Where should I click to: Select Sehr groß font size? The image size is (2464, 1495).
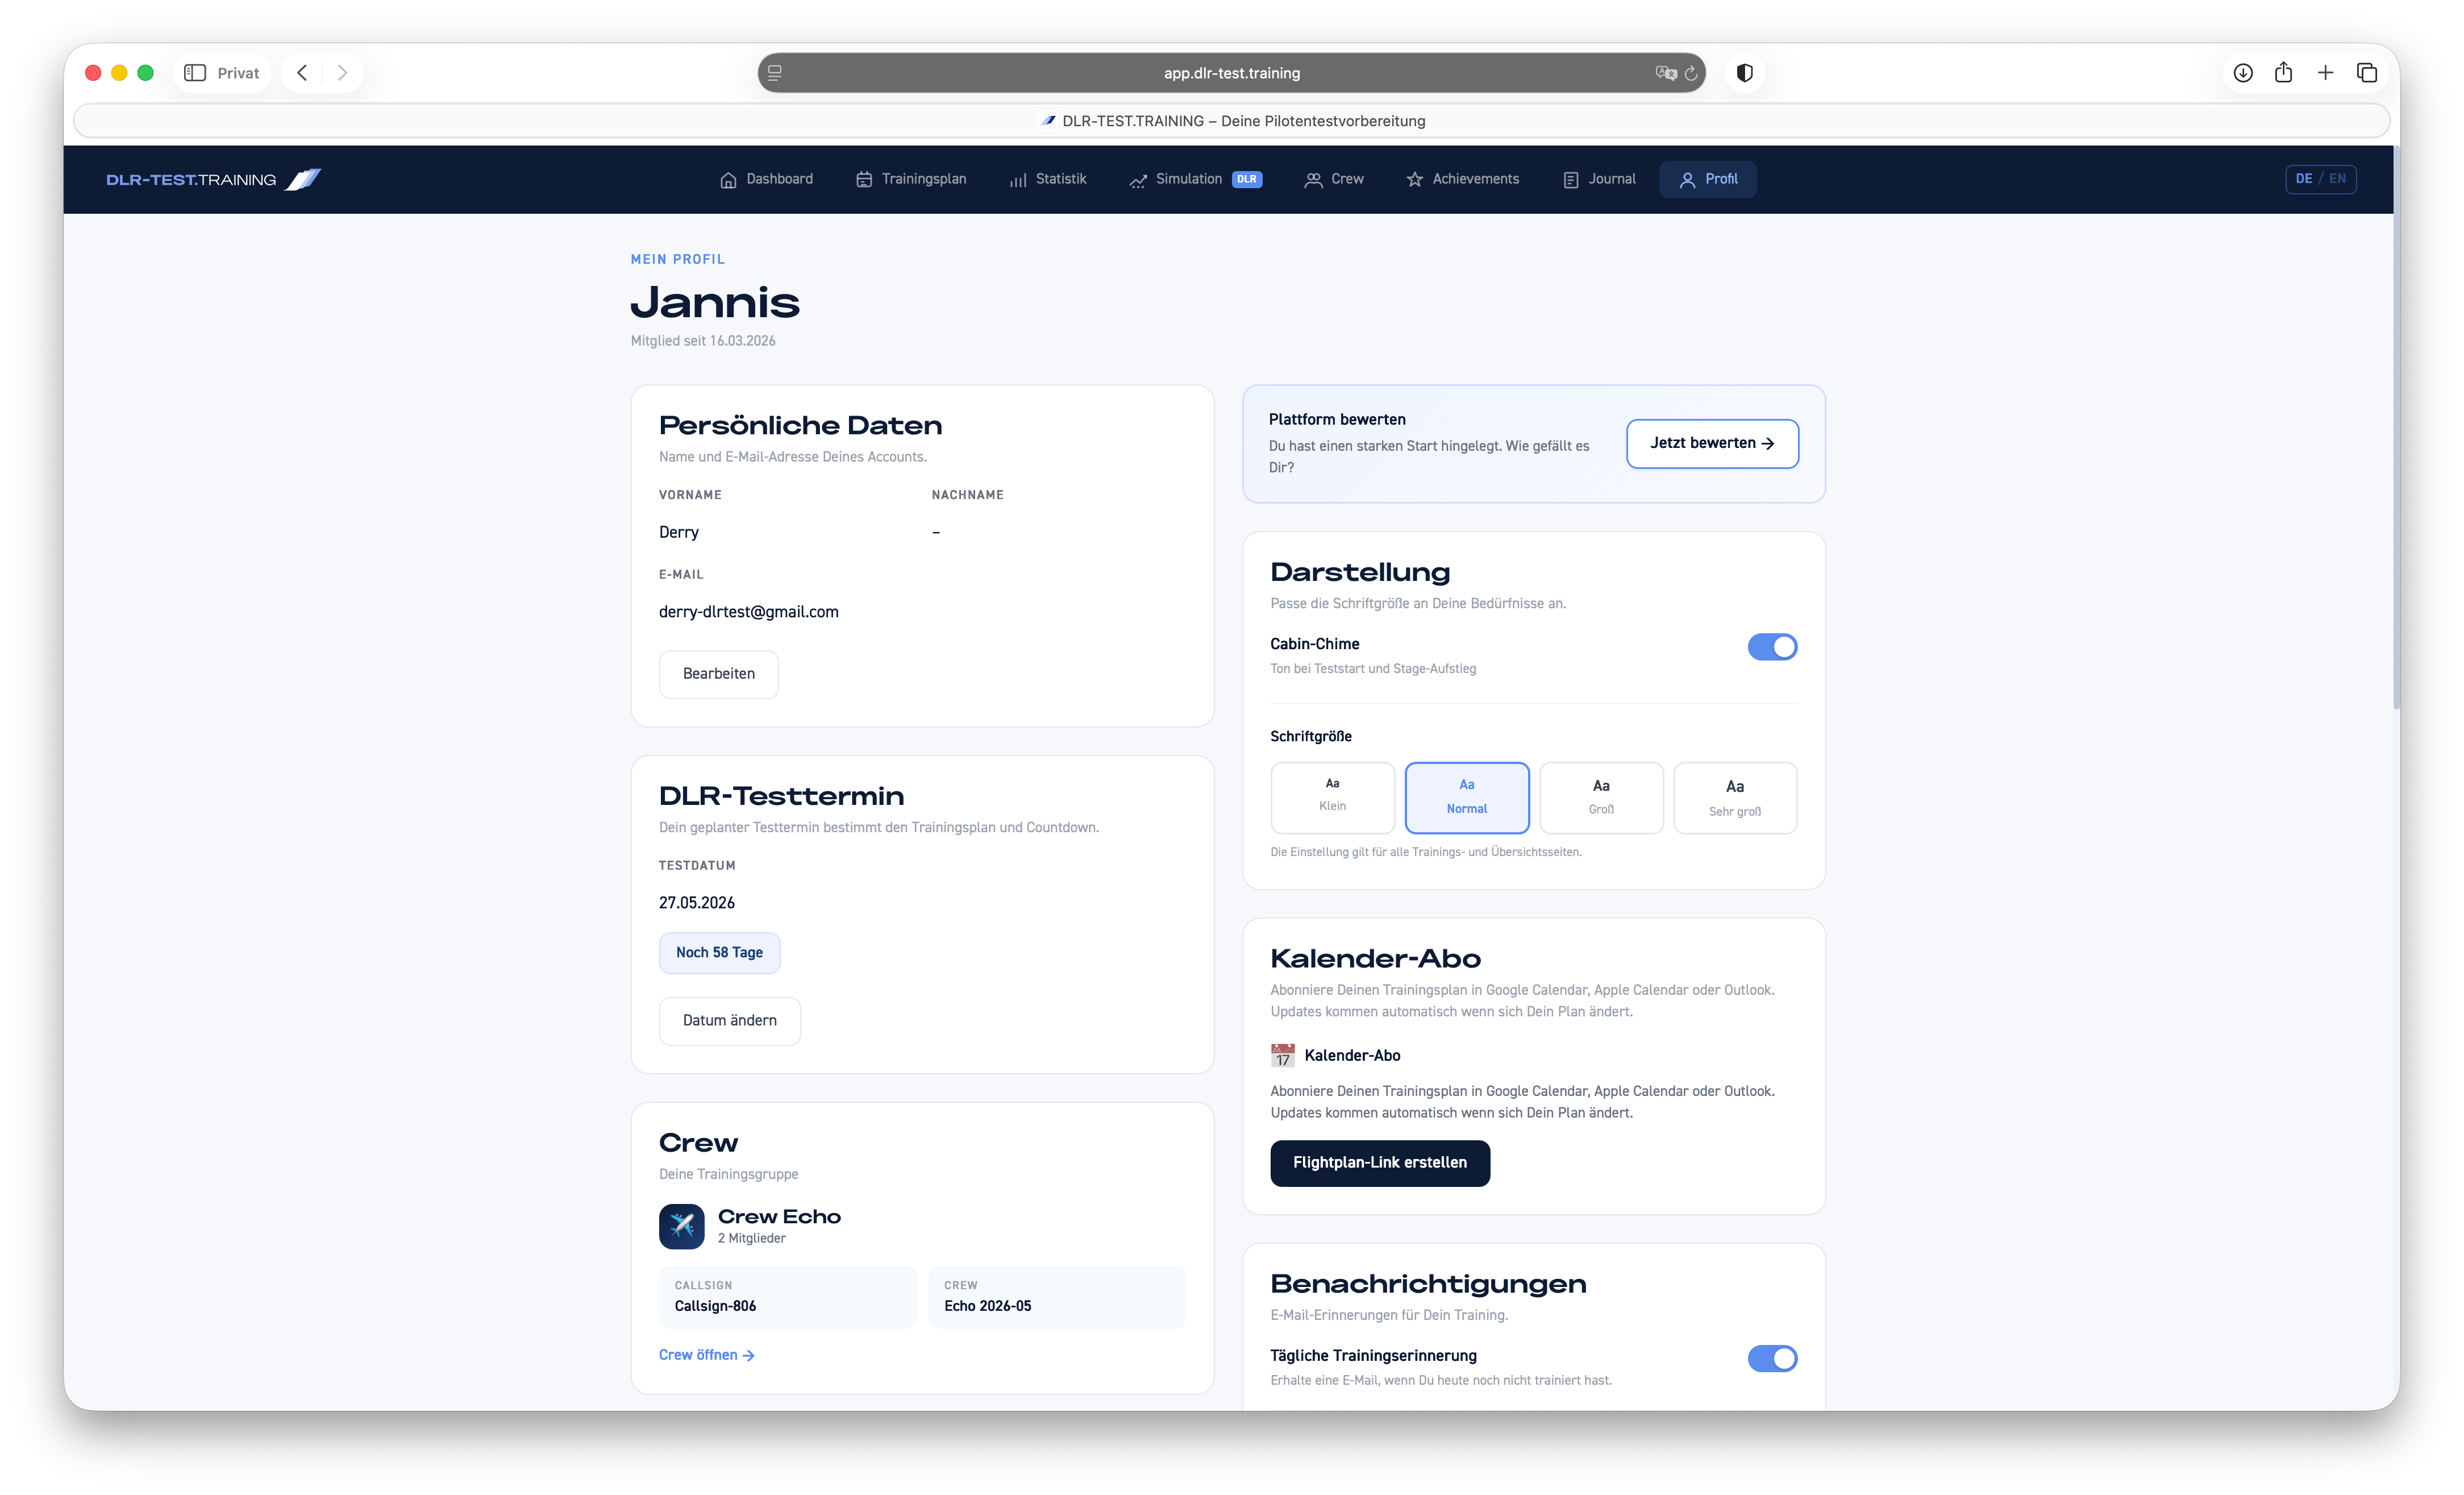[1735, 797]
